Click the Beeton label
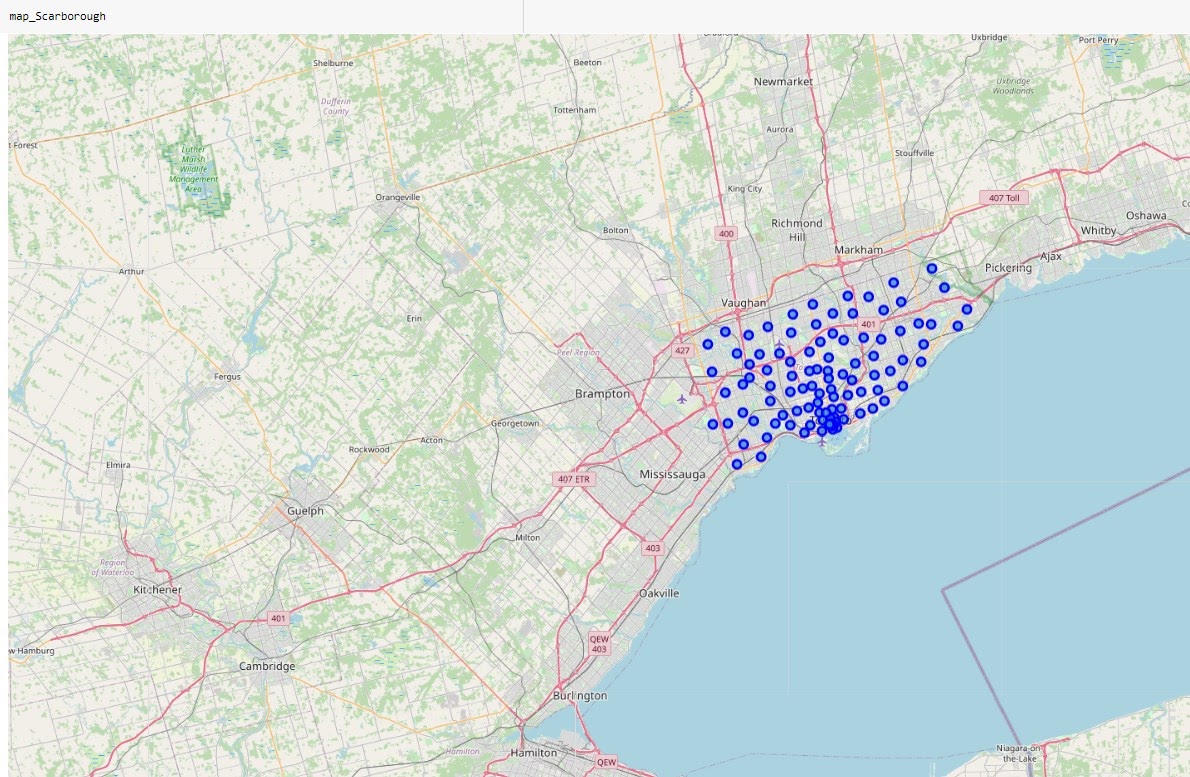This screenshot has width=1190, height=777. tap(587, 62)
